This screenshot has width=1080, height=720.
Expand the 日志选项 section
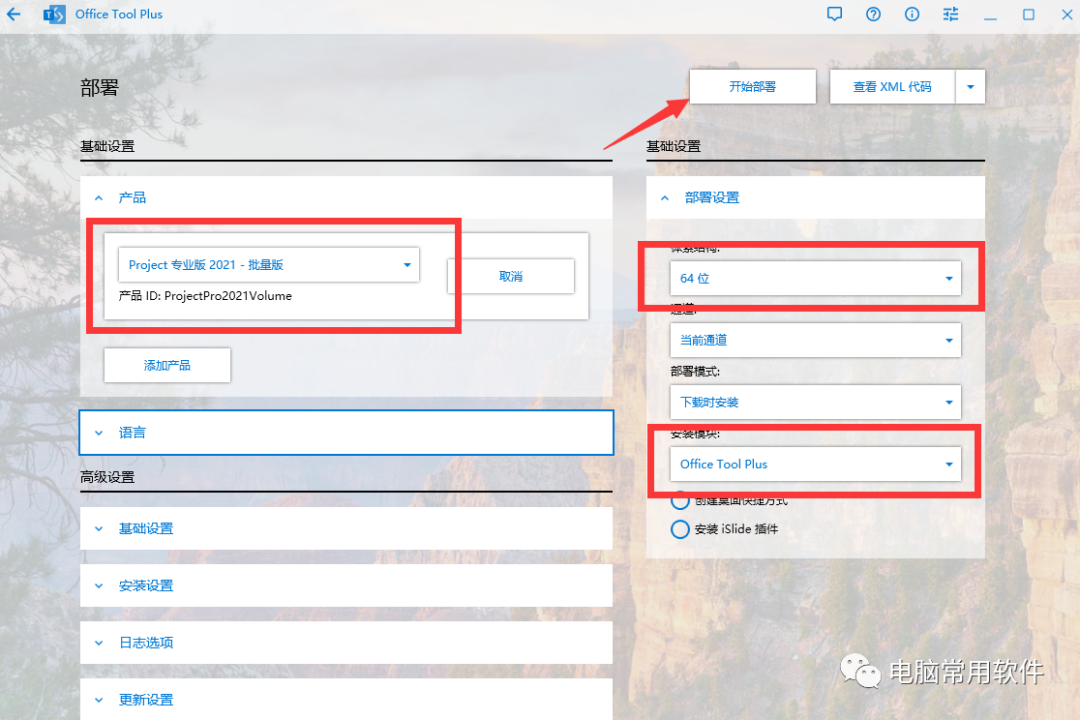[346, 643]
